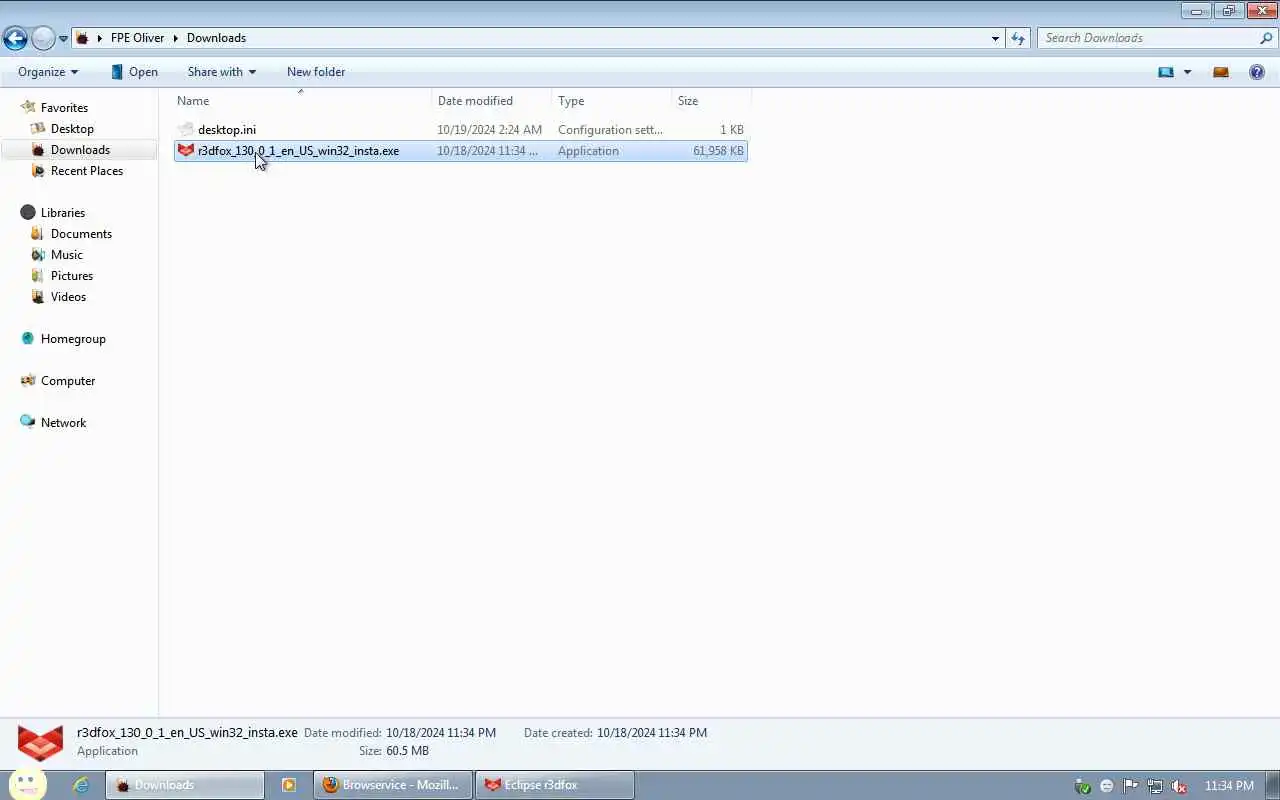Select r3dfox_130_0_1_en_US_win32_insta.exe file name
This screenshot has width=1280, height=800.
point(298,151)
